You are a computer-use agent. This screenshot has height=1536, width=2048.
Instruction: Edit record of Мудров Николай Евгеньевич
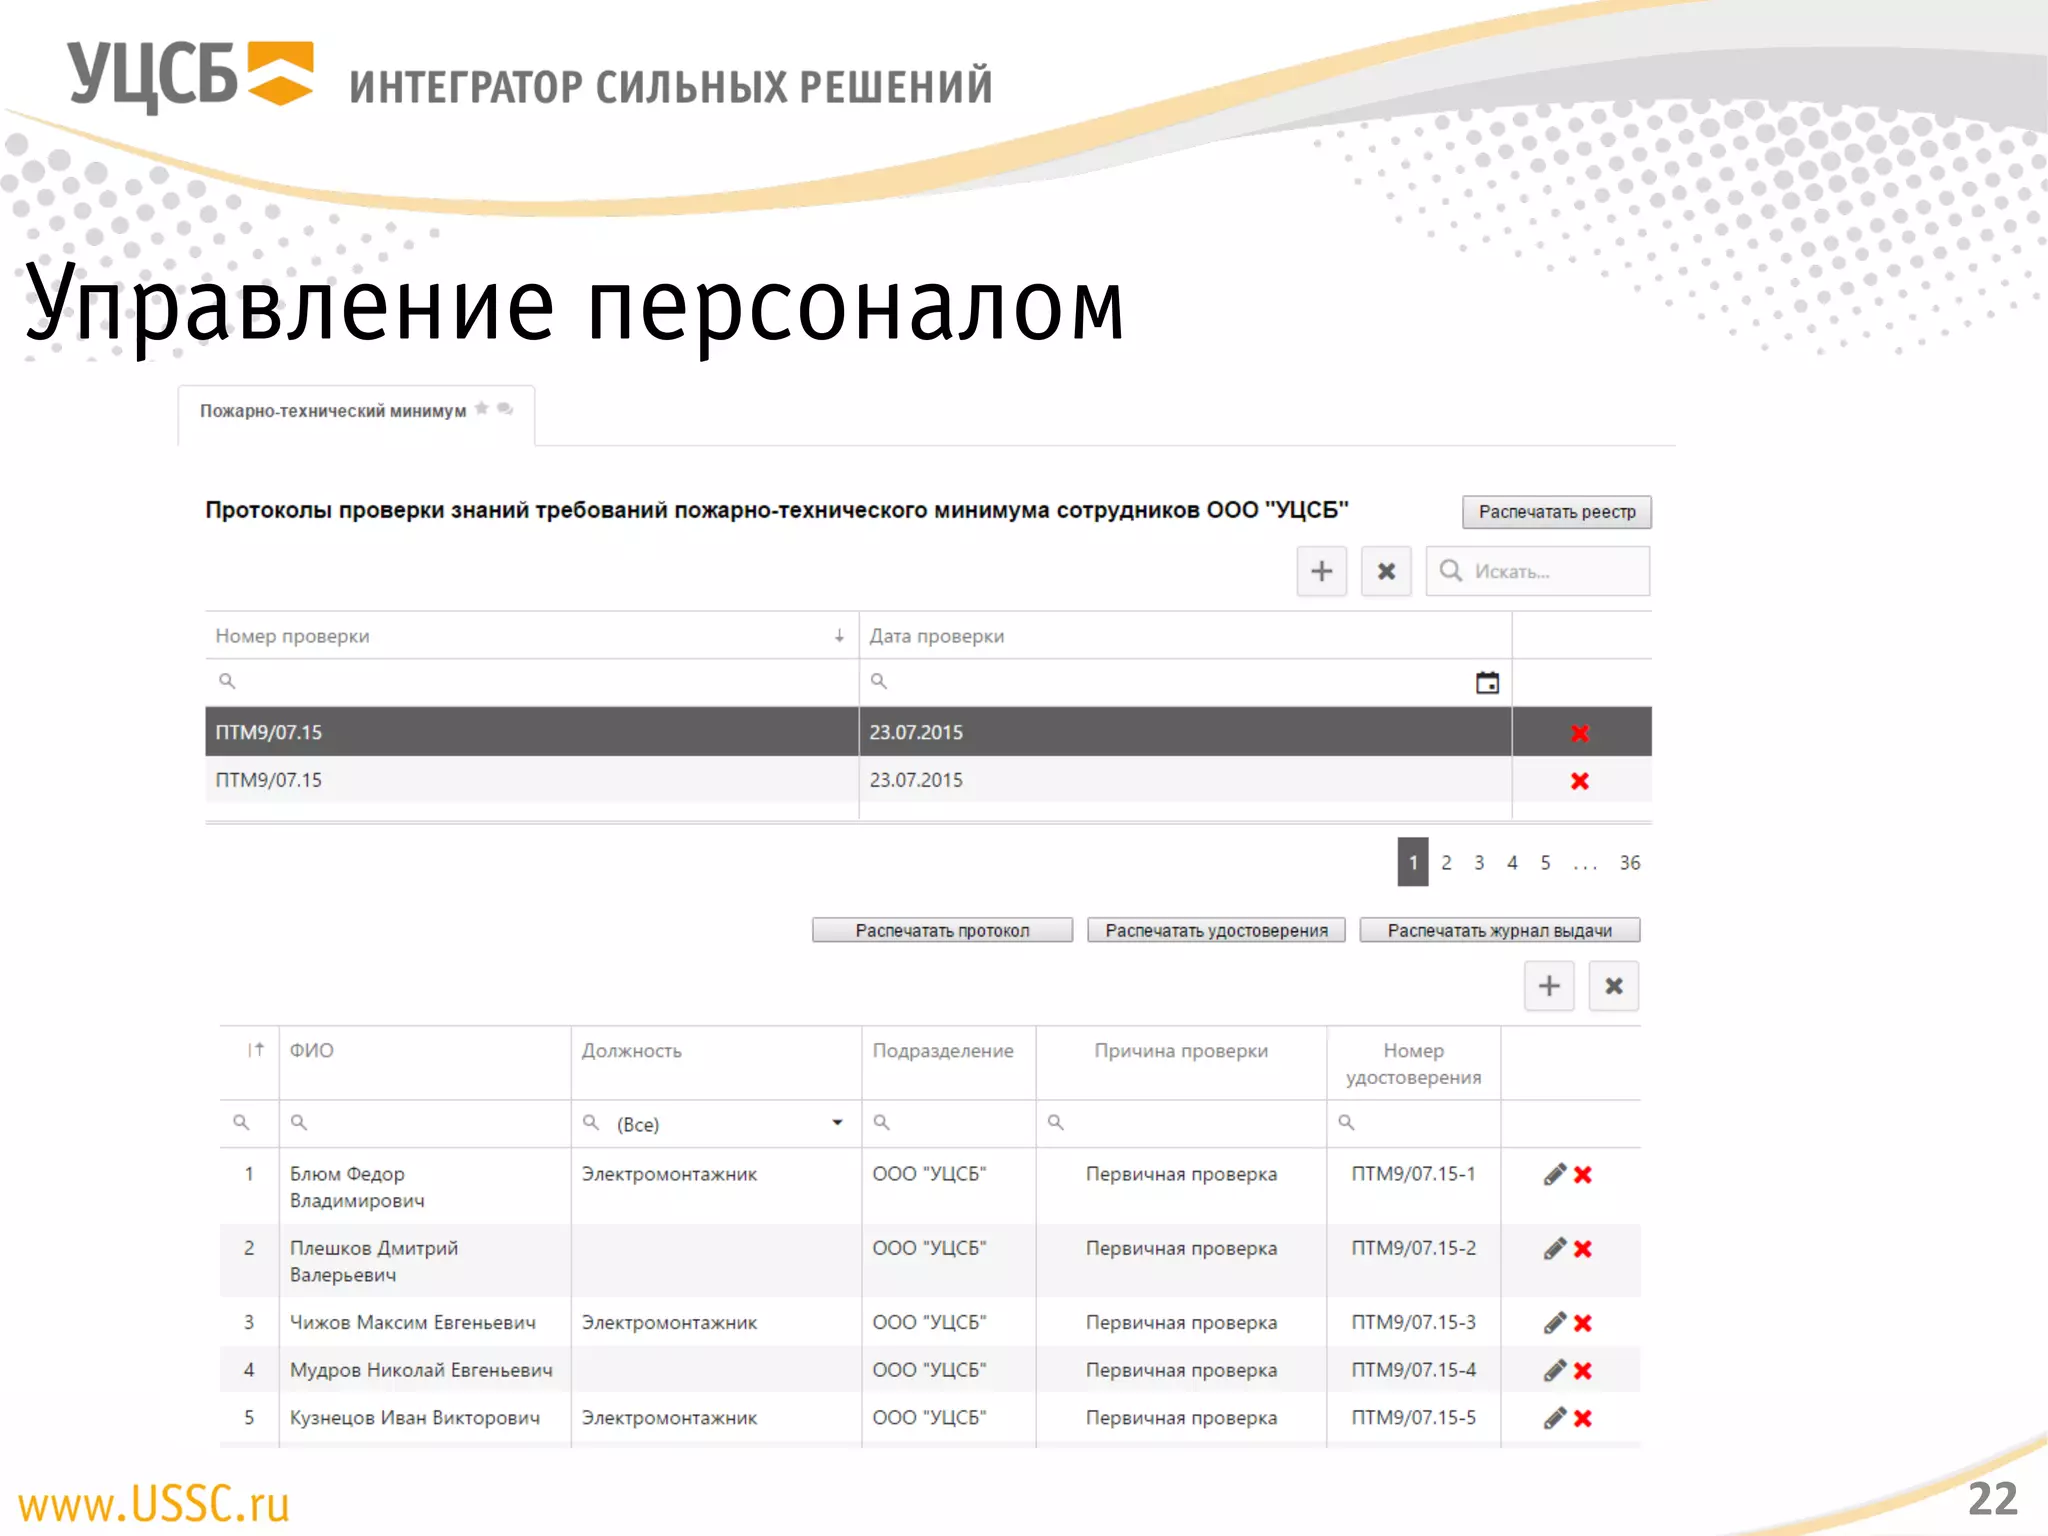(x=1554, y=1370)
